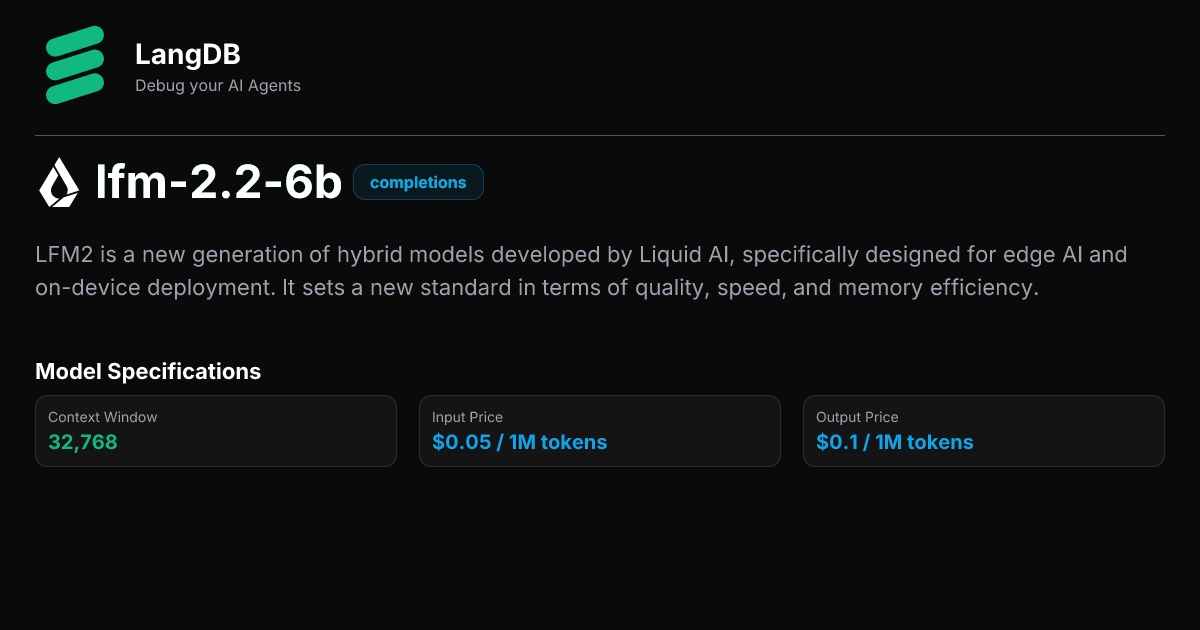Click the $0.1 / 1M tokens output price
Screen dimensions: 1200x630
894,442
